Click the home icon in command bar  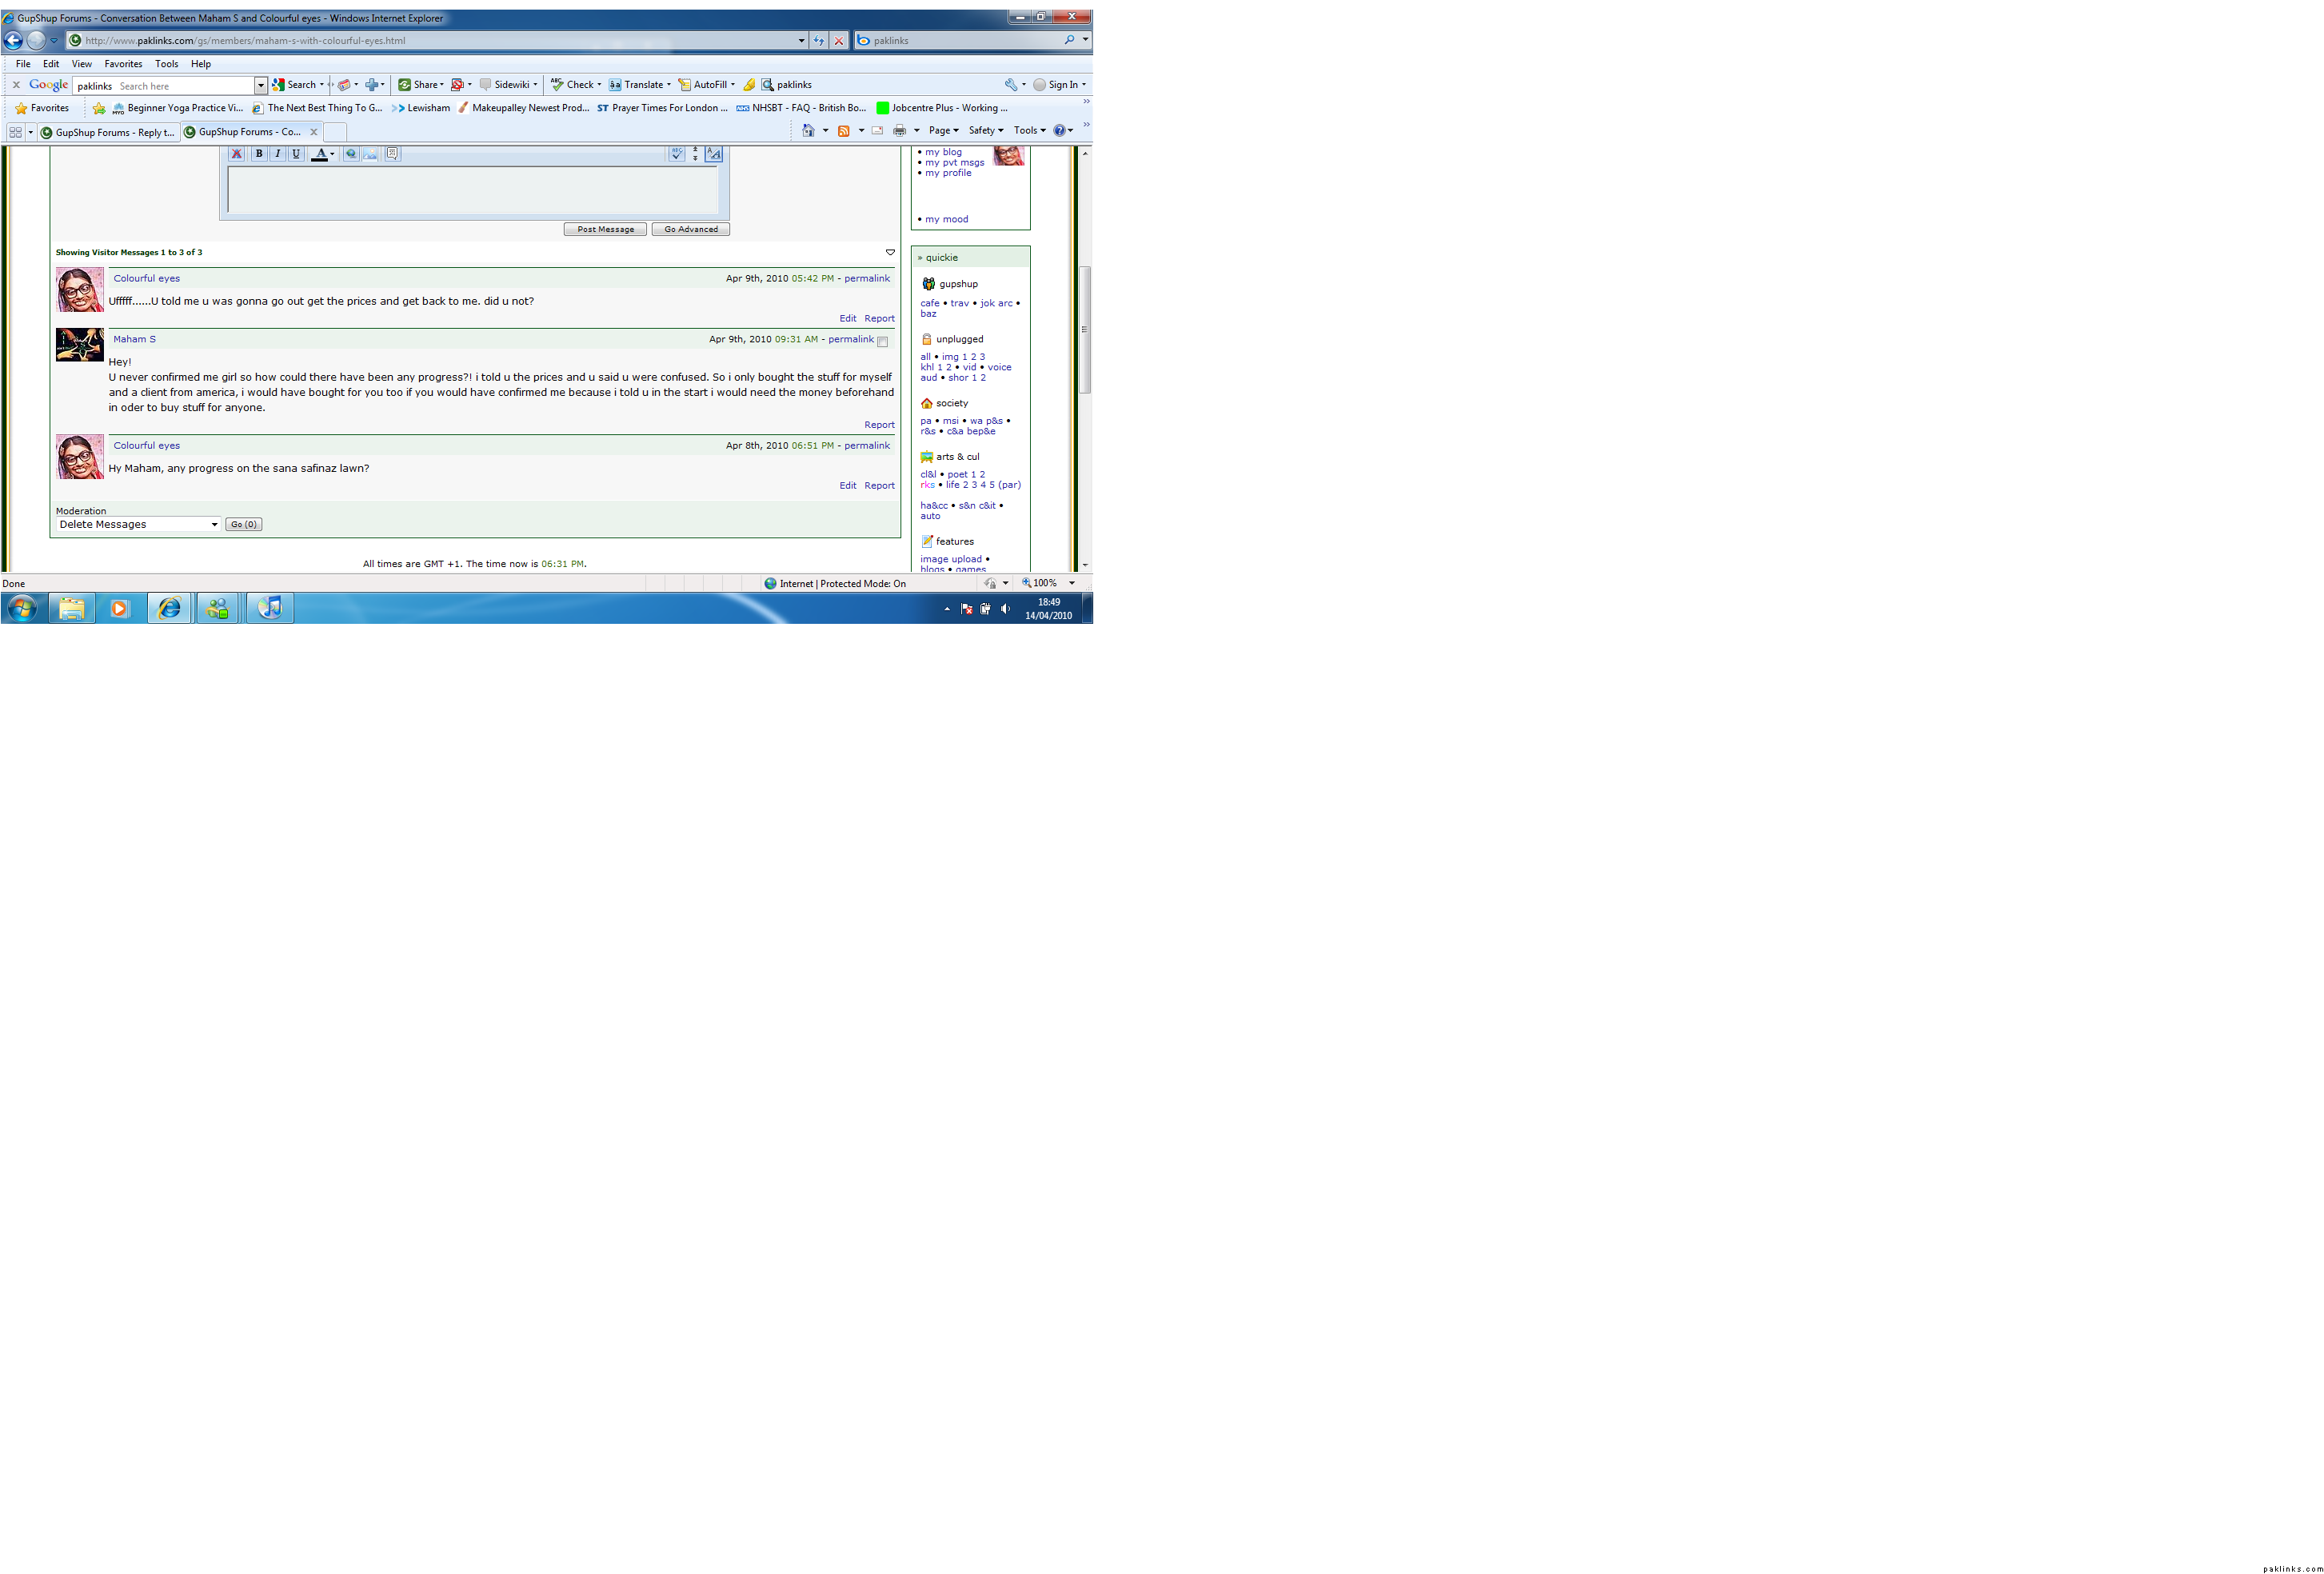coord(808,131)
